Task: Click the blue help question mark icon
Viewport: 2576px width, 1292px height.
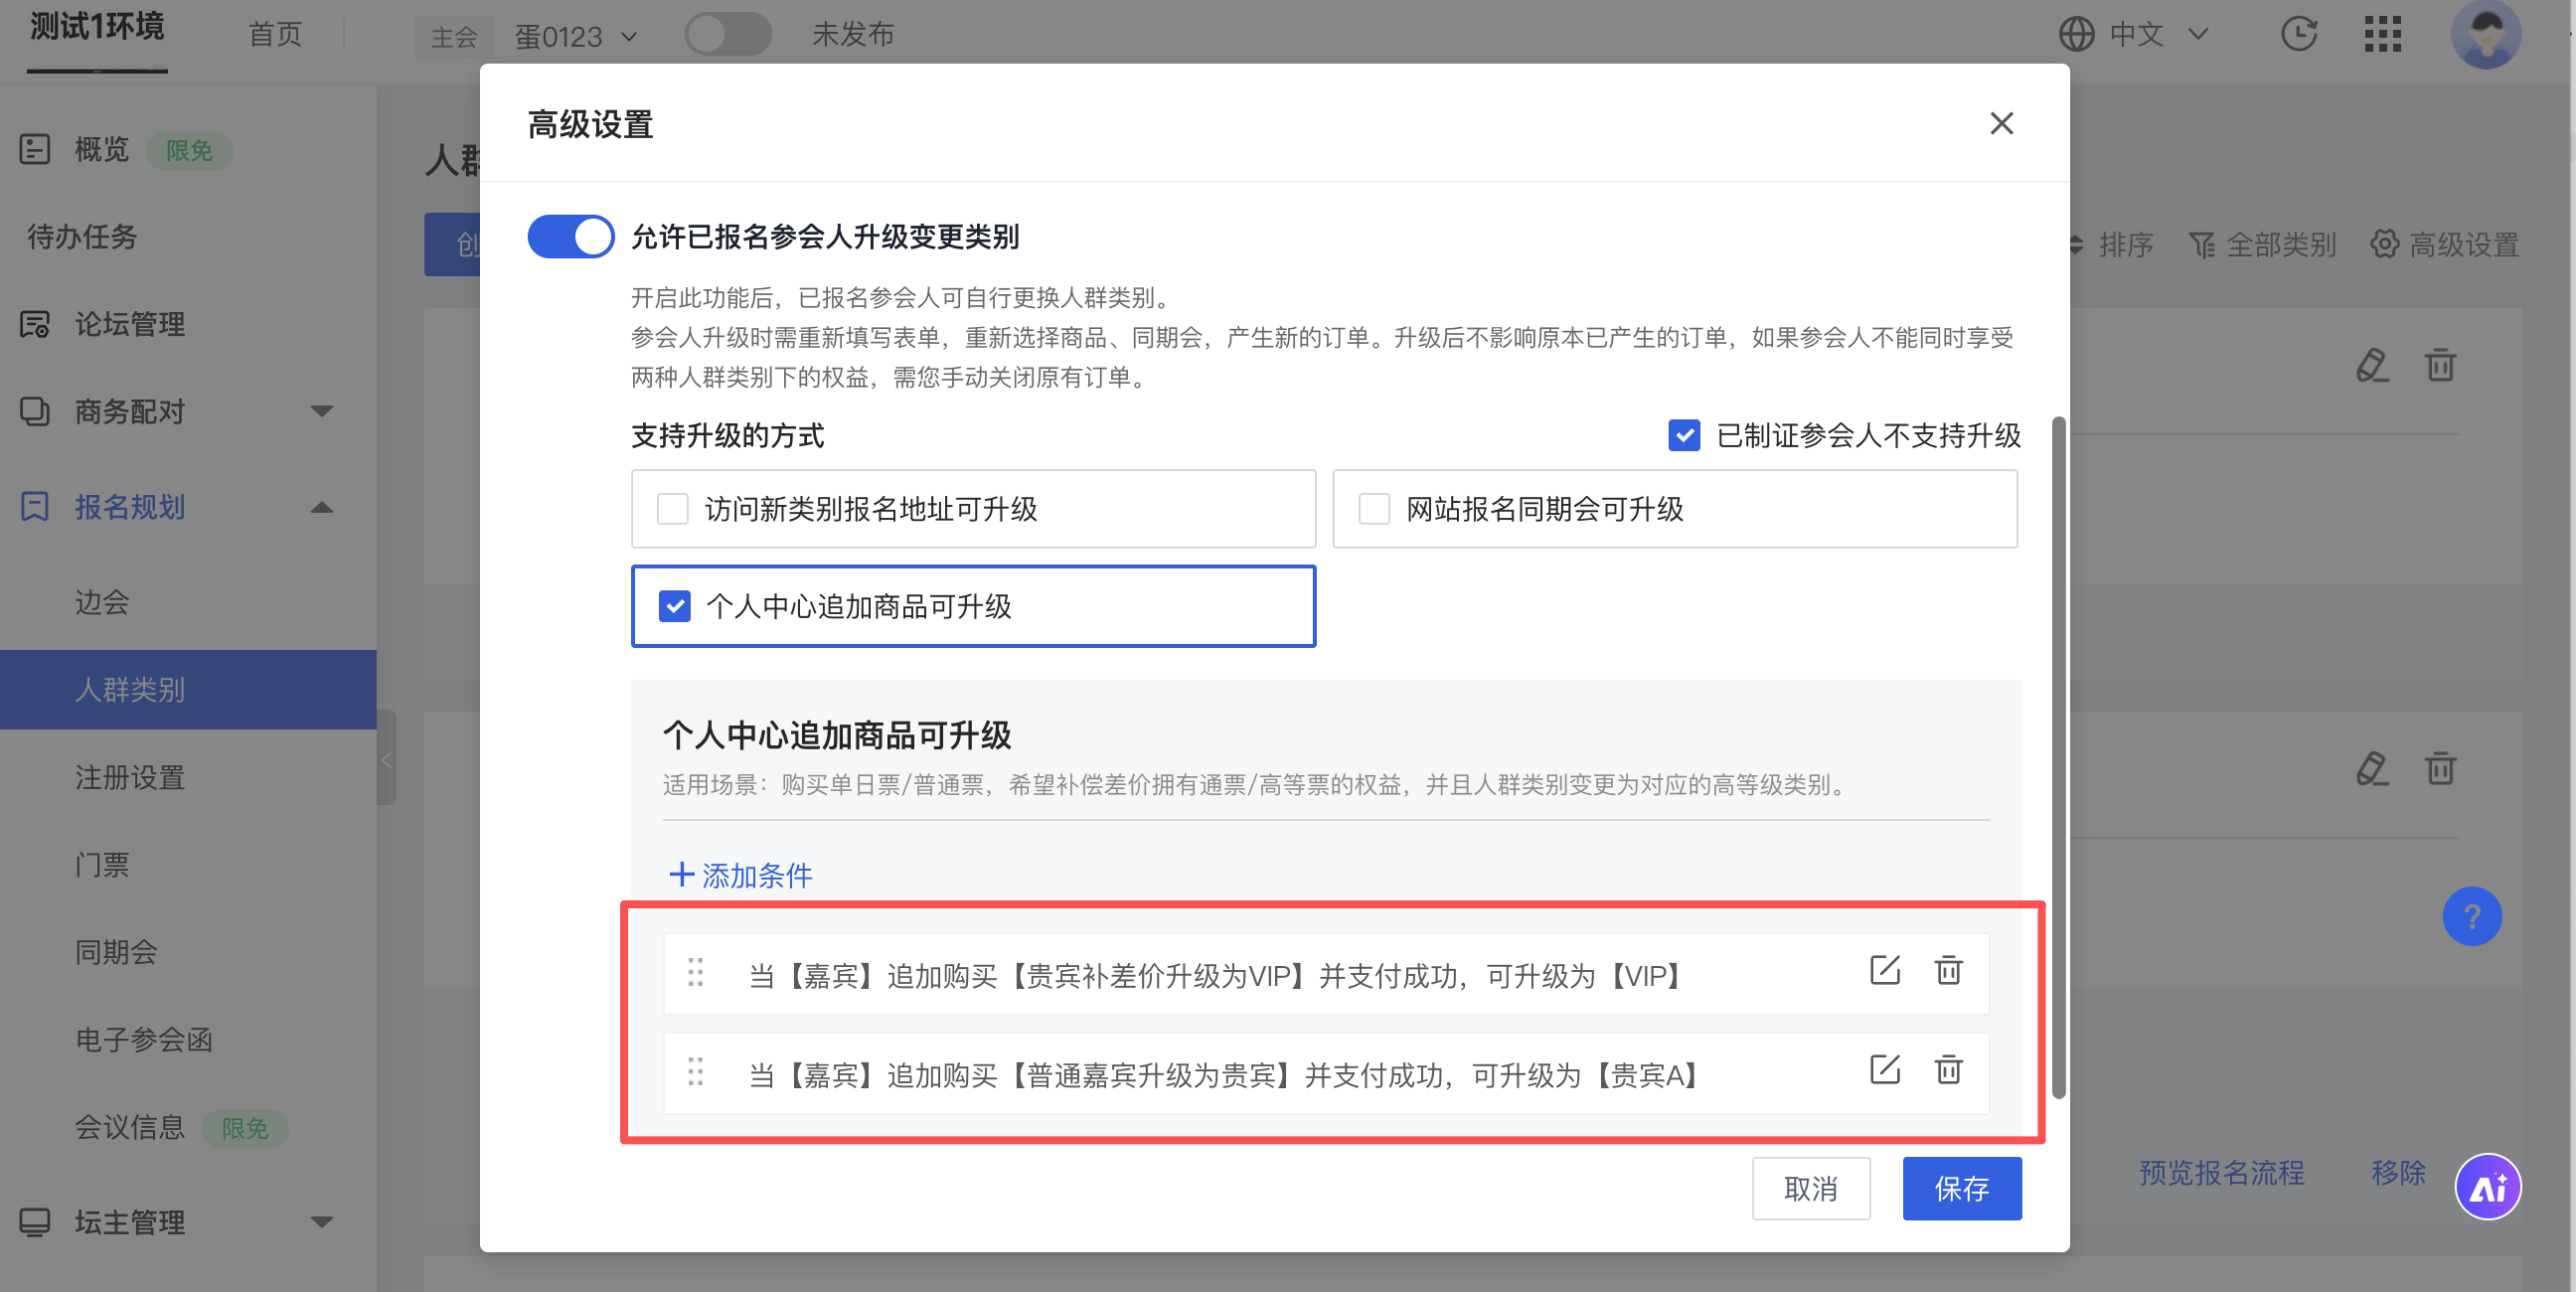Action: pos(2471,916)
